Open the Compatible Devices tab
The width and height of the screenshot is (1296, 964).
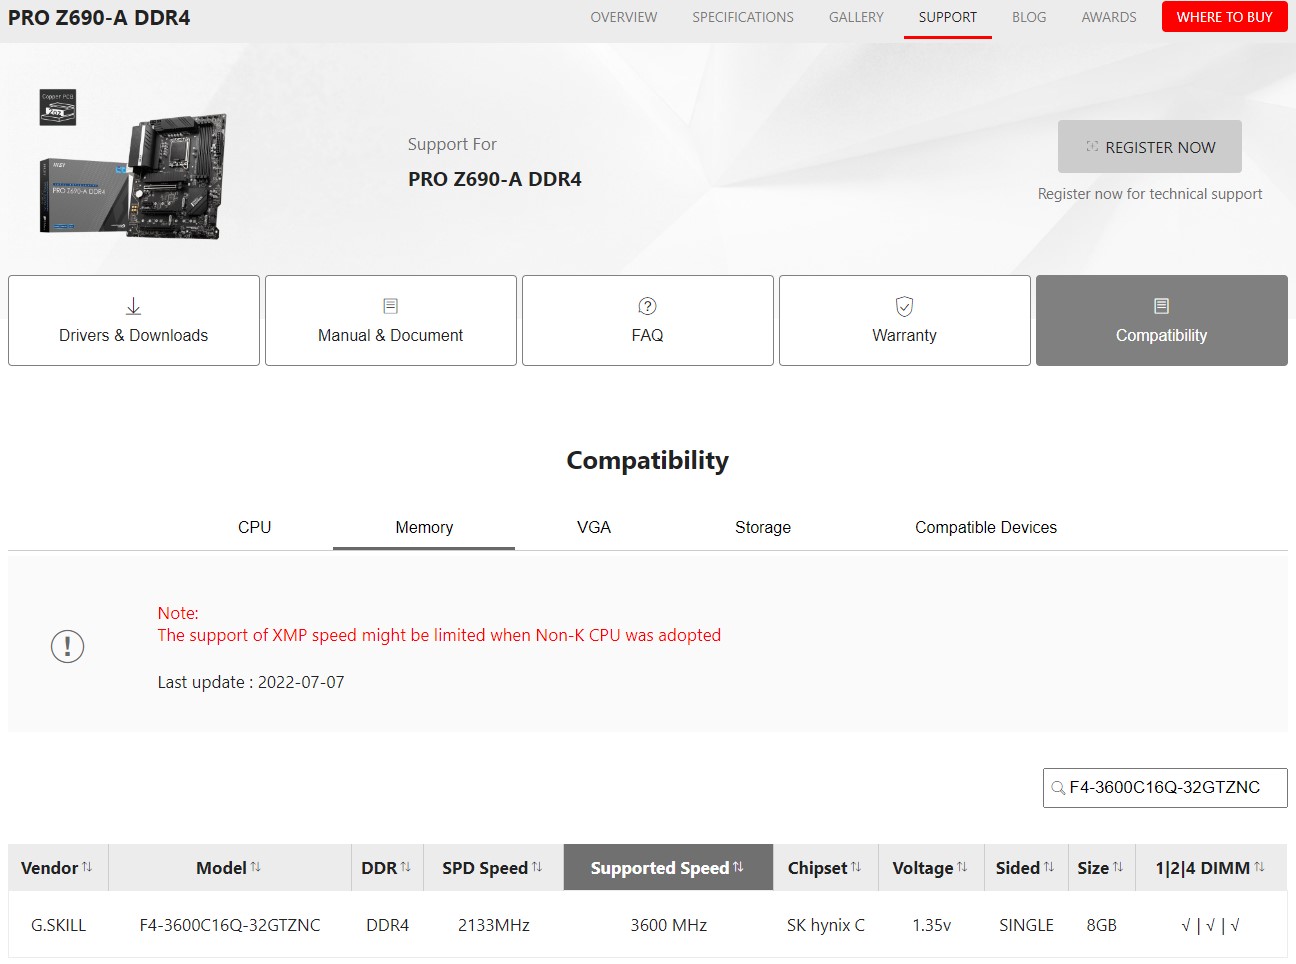click(x=986, y=527)
